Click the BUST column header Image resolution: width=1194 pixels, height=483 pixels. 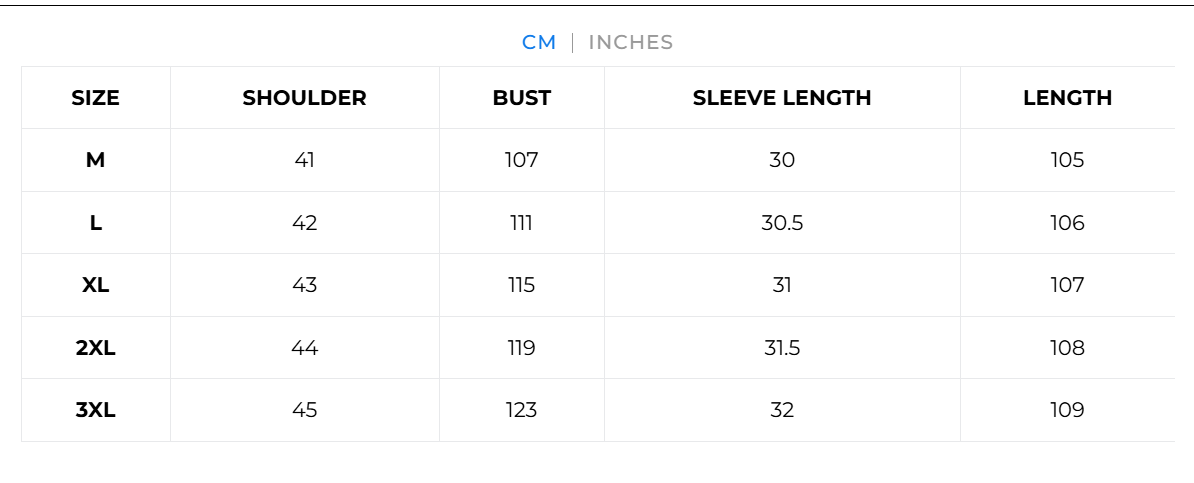coord(521,98)
